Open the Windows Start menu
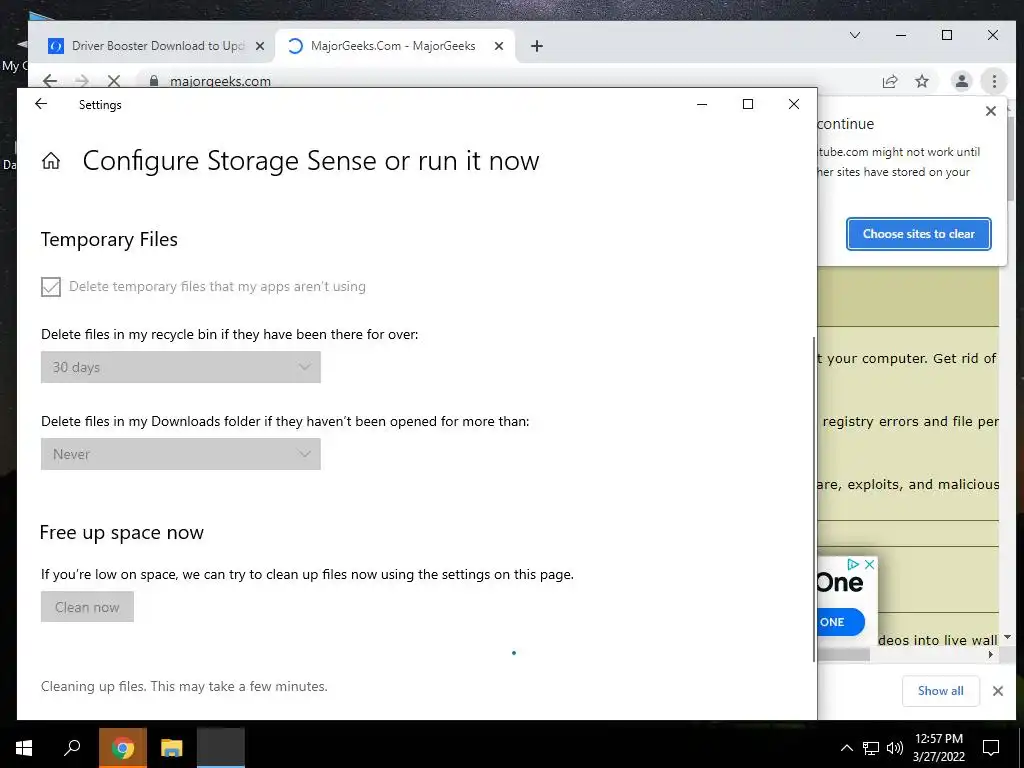Image resolution: width=1024 pixels, height=768 pixels. [x=24, y=748]
